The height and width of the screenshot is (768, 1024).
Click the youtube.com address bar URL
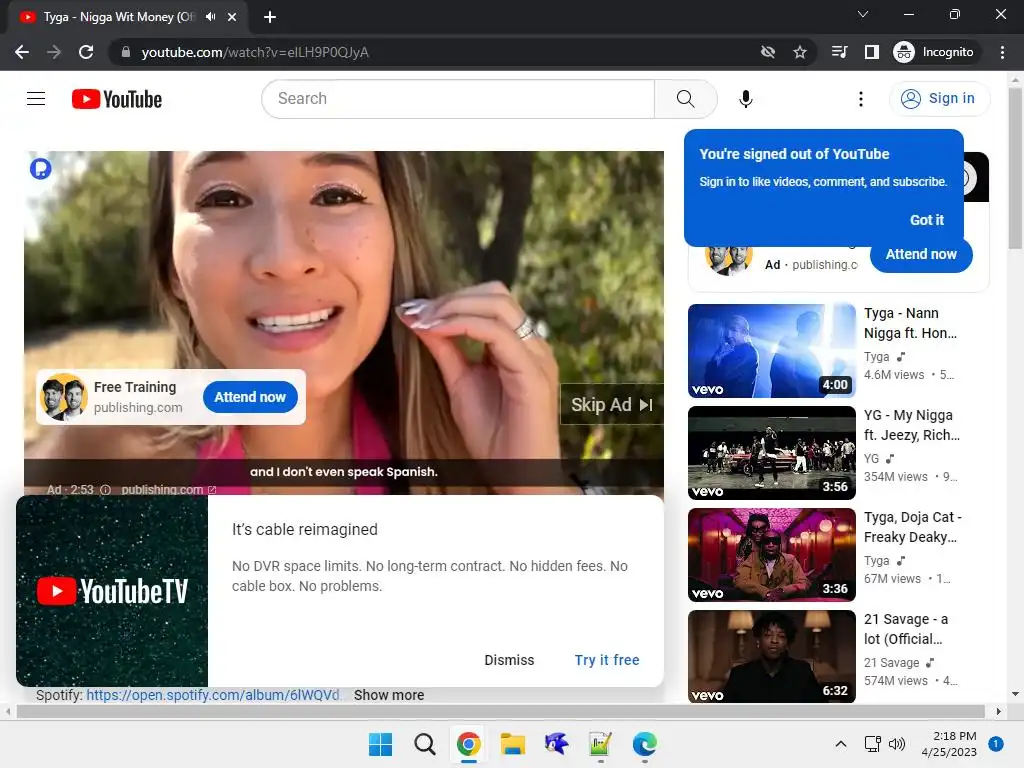(x=255, y=52)
